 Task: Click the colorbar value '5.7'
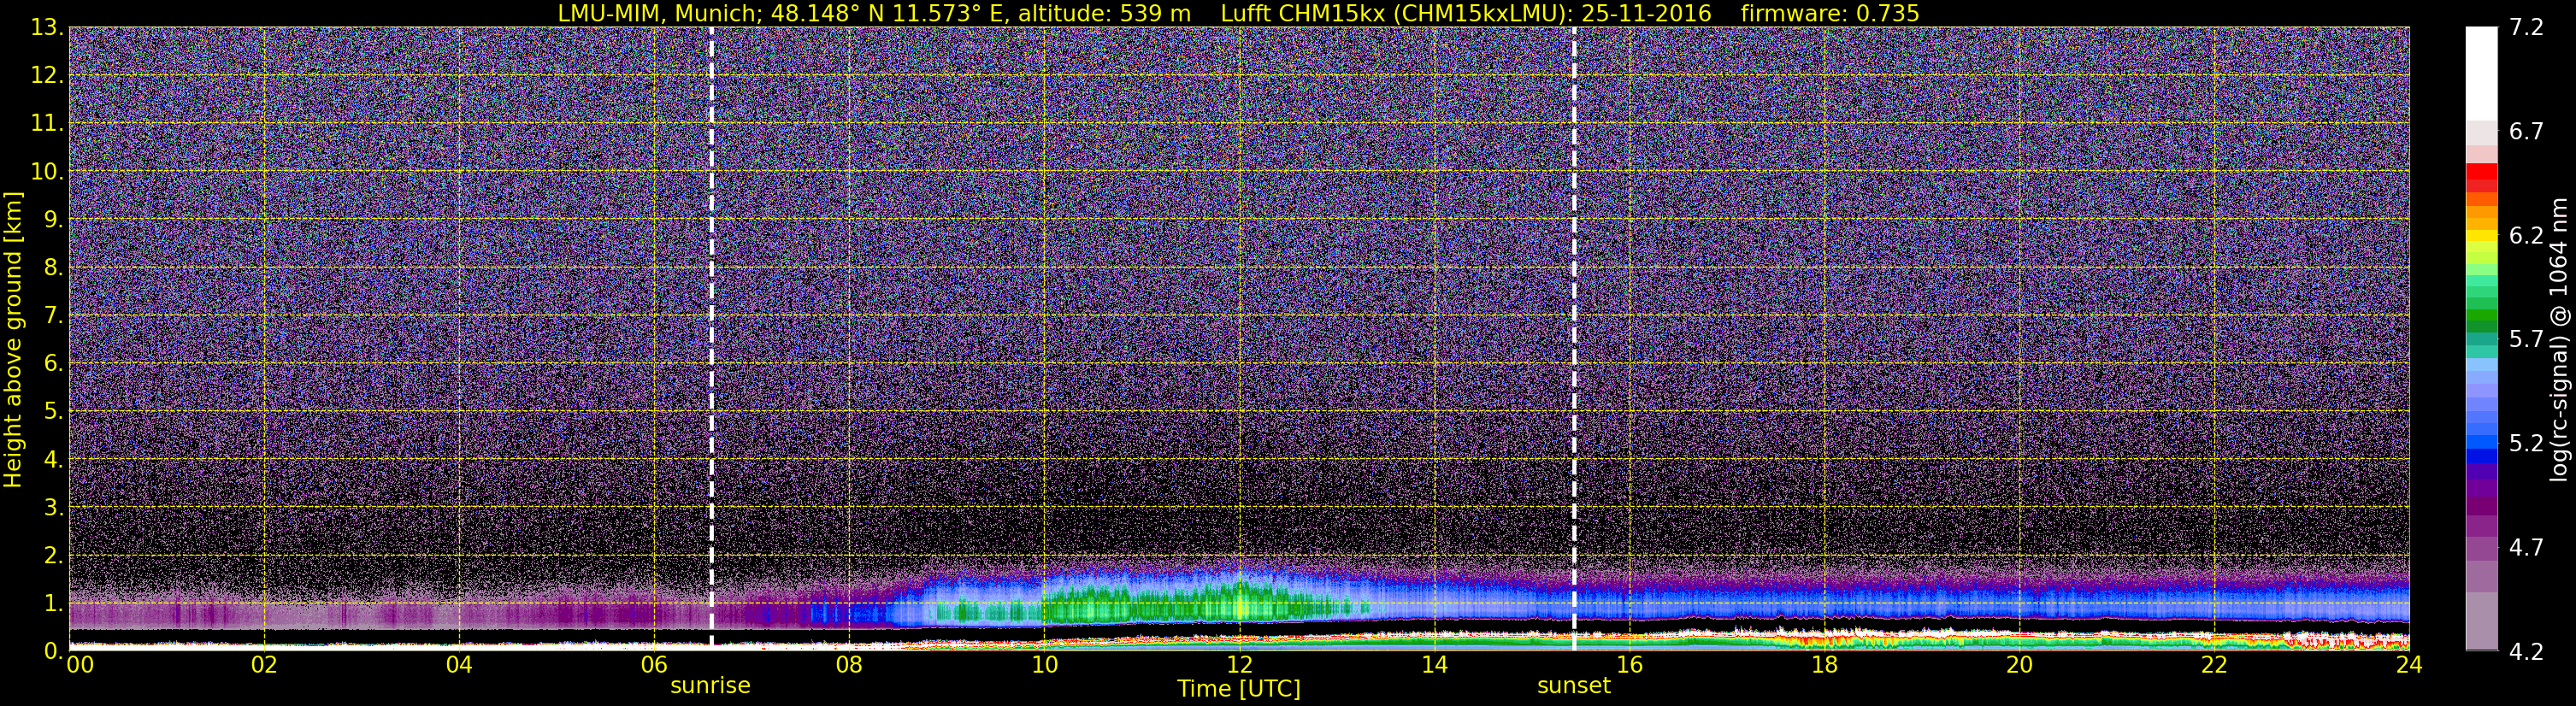pos(2526,339)
